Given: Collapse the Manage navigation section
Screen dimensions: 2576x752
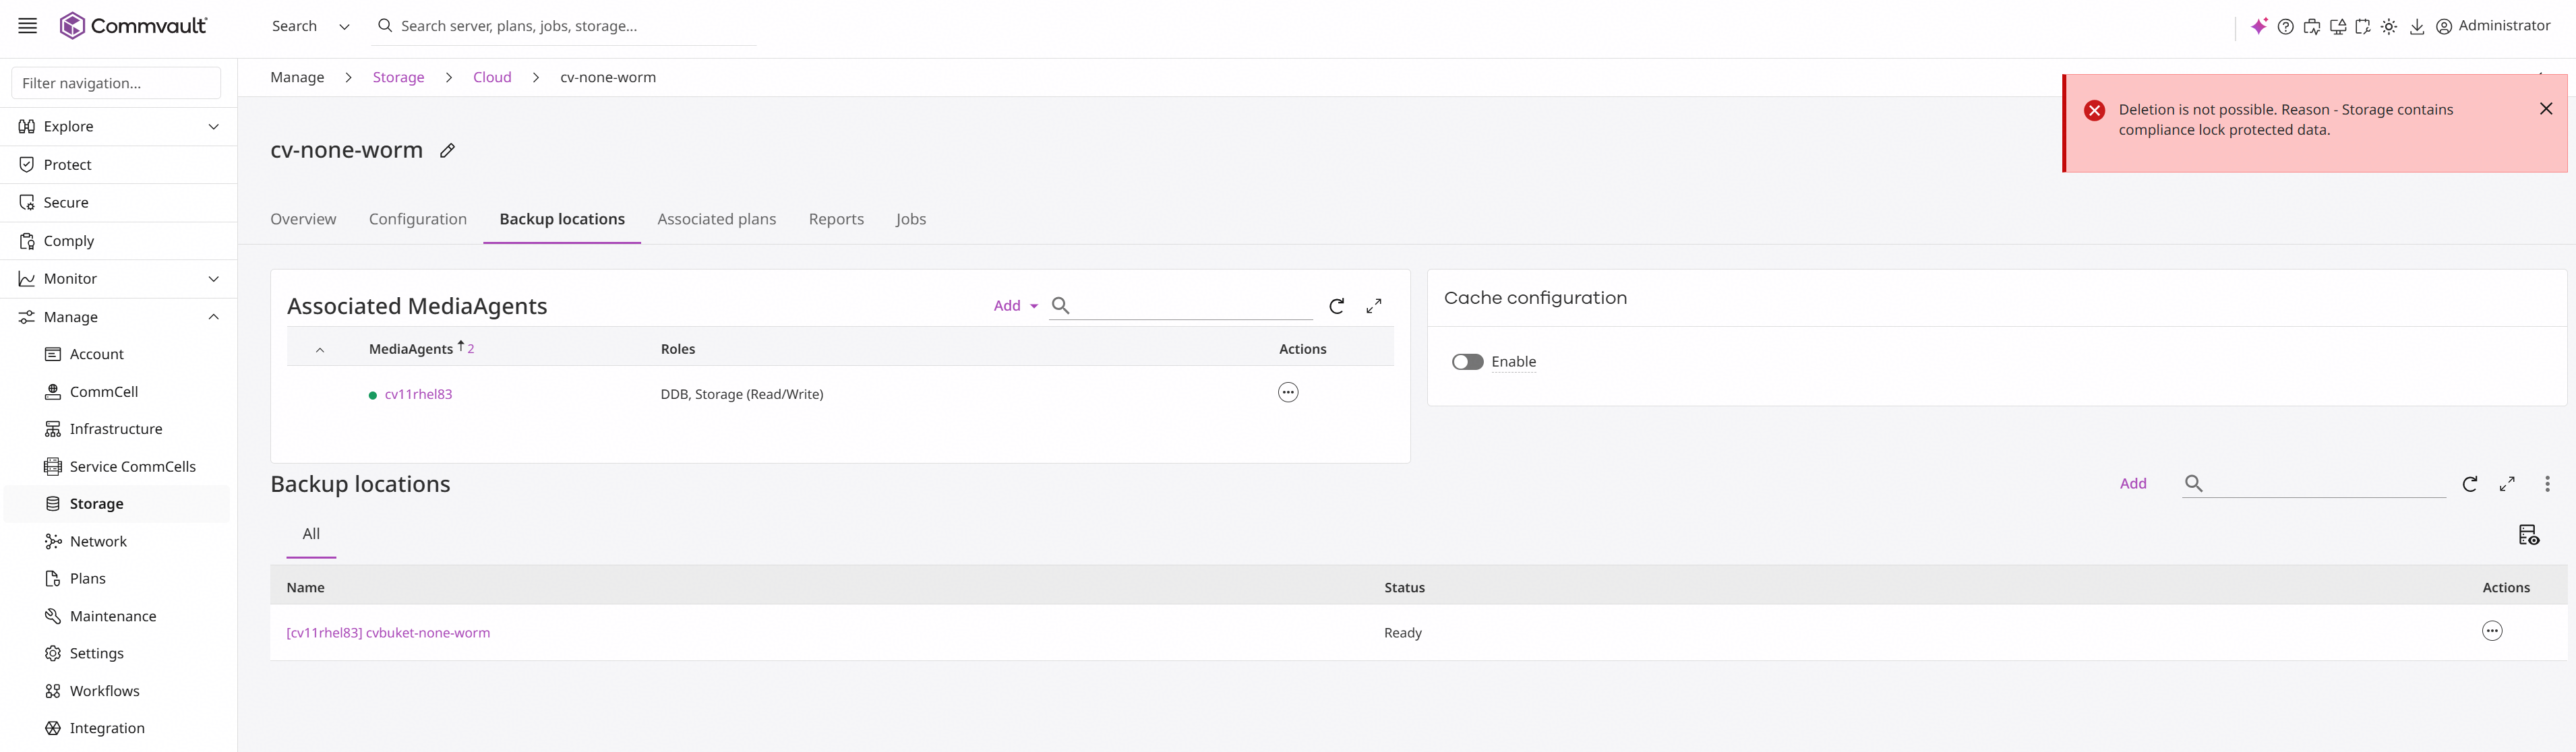Looking at the screenshot, I should 213,317.
